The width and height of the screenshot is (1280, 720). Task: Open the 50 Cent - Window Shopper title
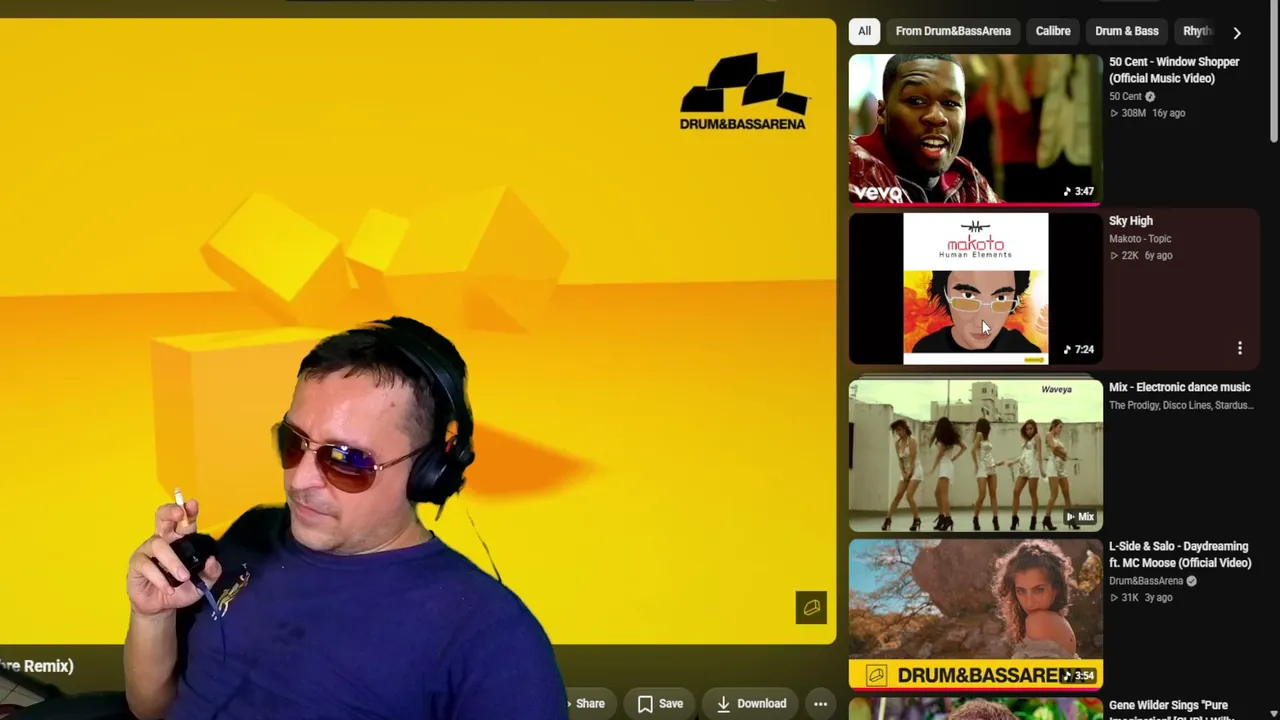pos(1174,70)
